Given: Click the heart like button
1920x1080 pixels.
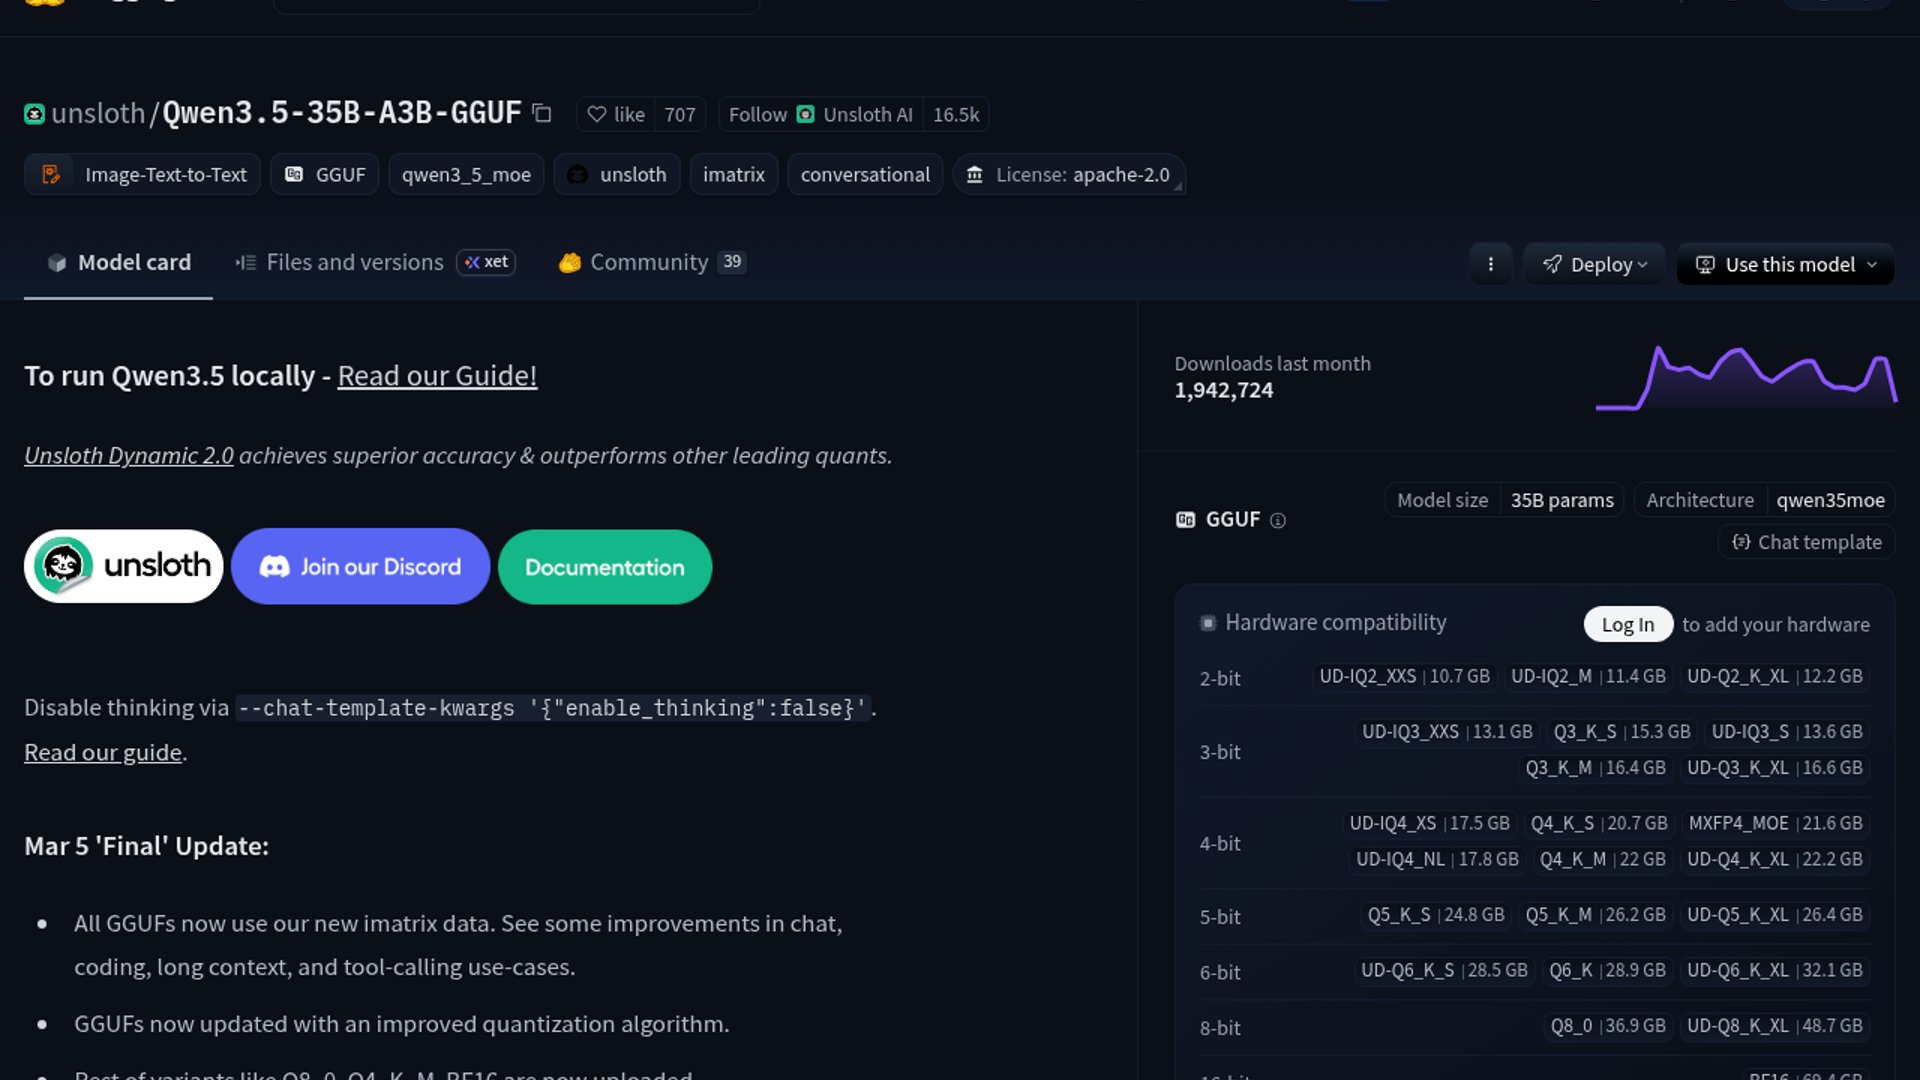Looking at the screenshot, I should pos(616,114).
